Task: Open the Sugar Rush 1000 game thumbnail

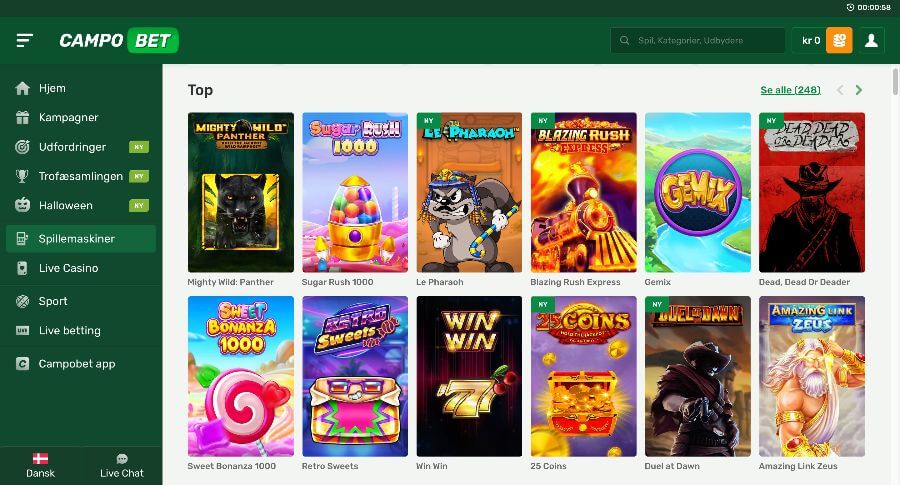Action: click(x=355, y=192)
